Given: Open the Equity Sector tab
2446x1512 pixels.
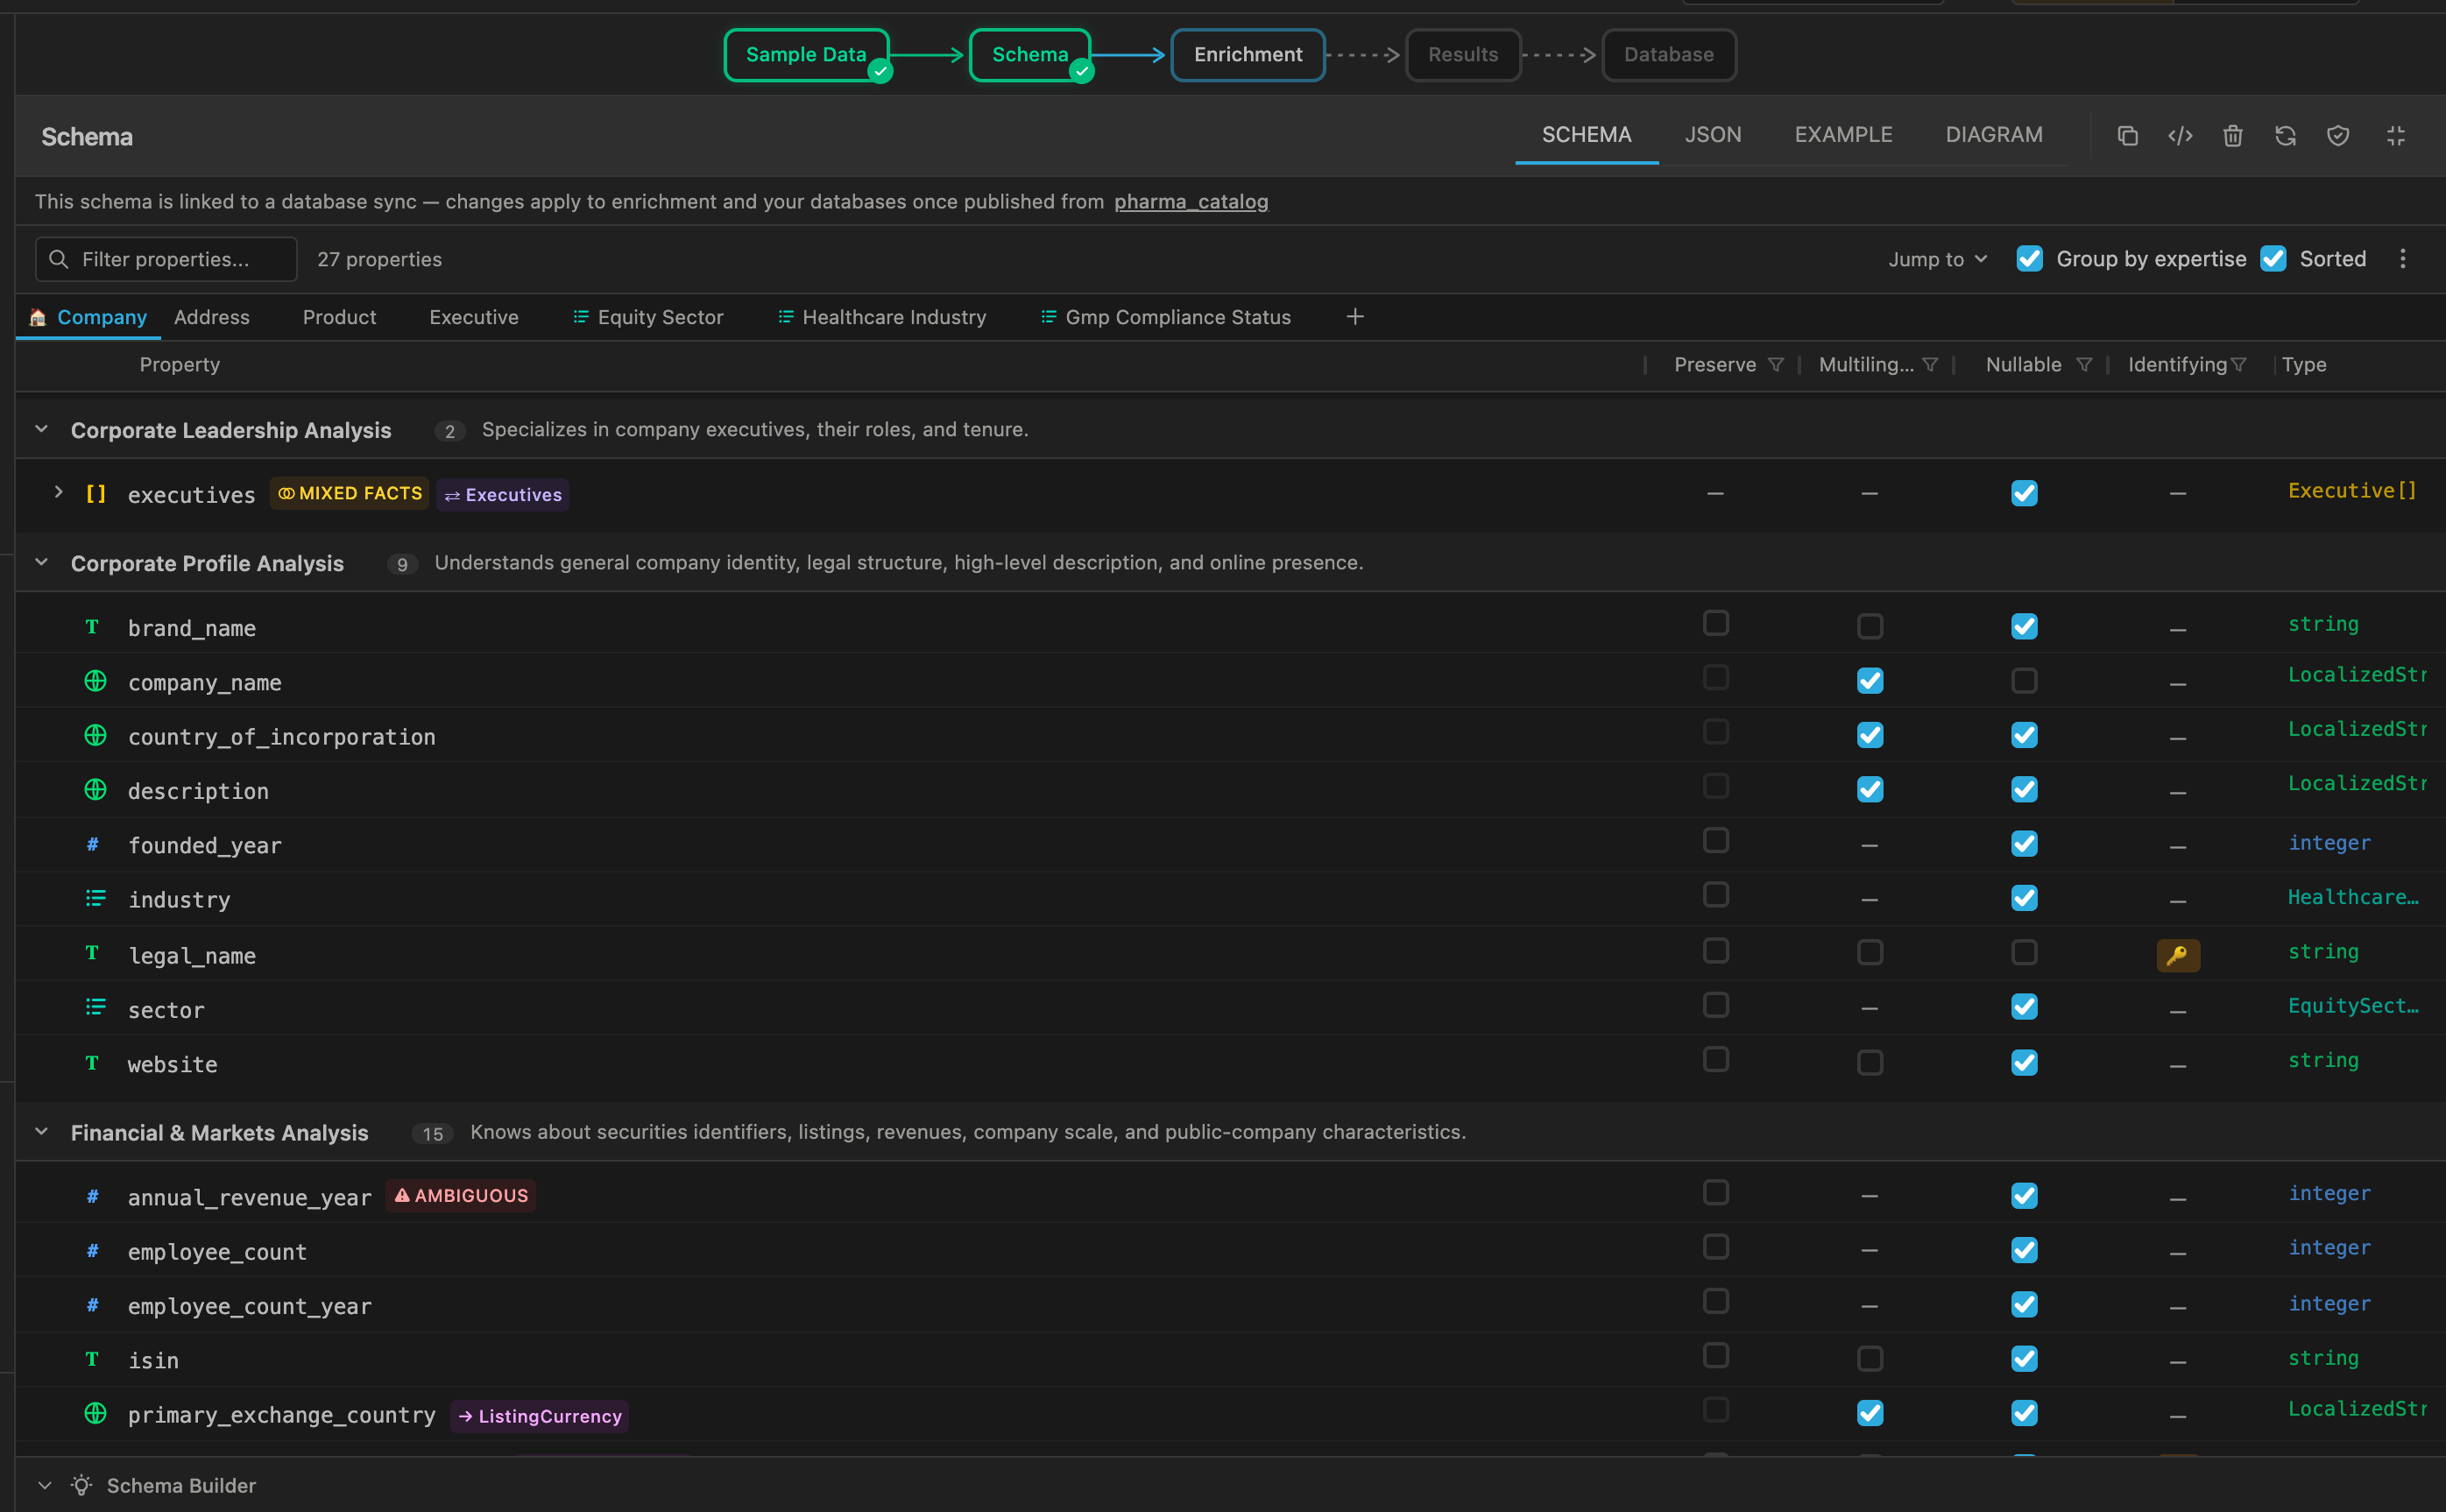Looking at the screenshot, I should point(648,317).
